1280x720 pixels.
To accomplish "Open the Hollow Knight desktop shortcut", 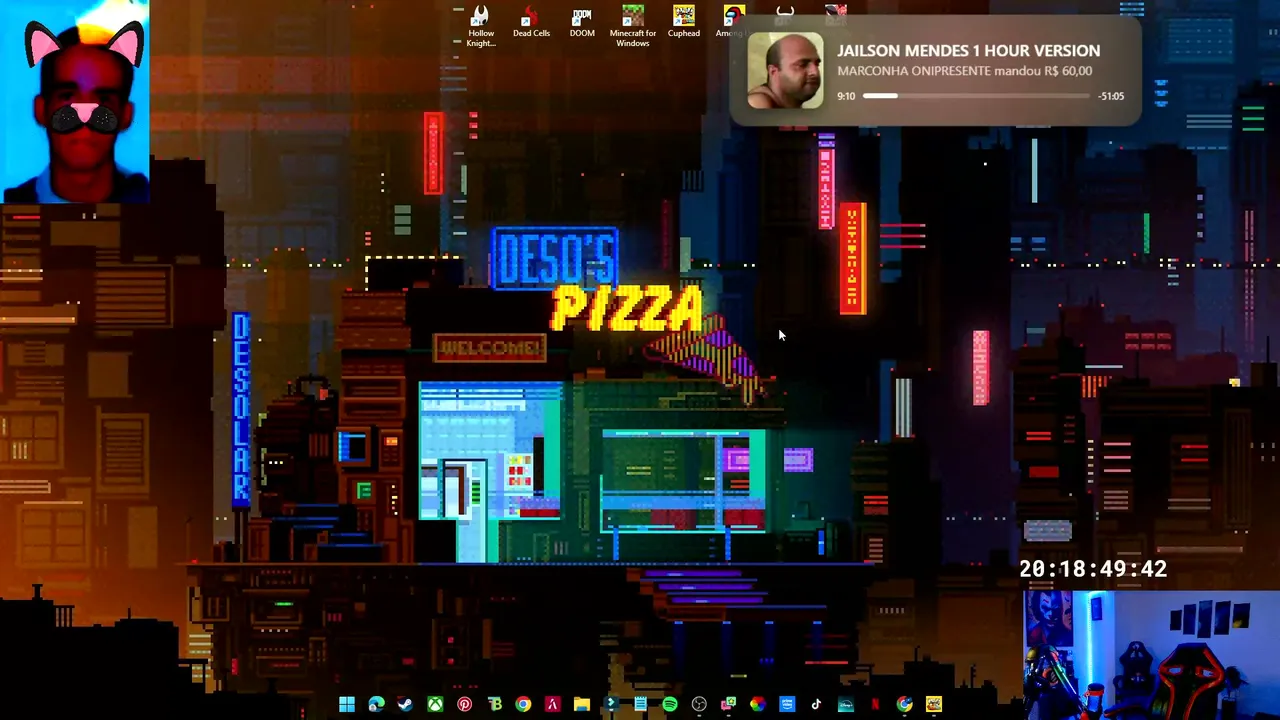I will pos(480,27).
